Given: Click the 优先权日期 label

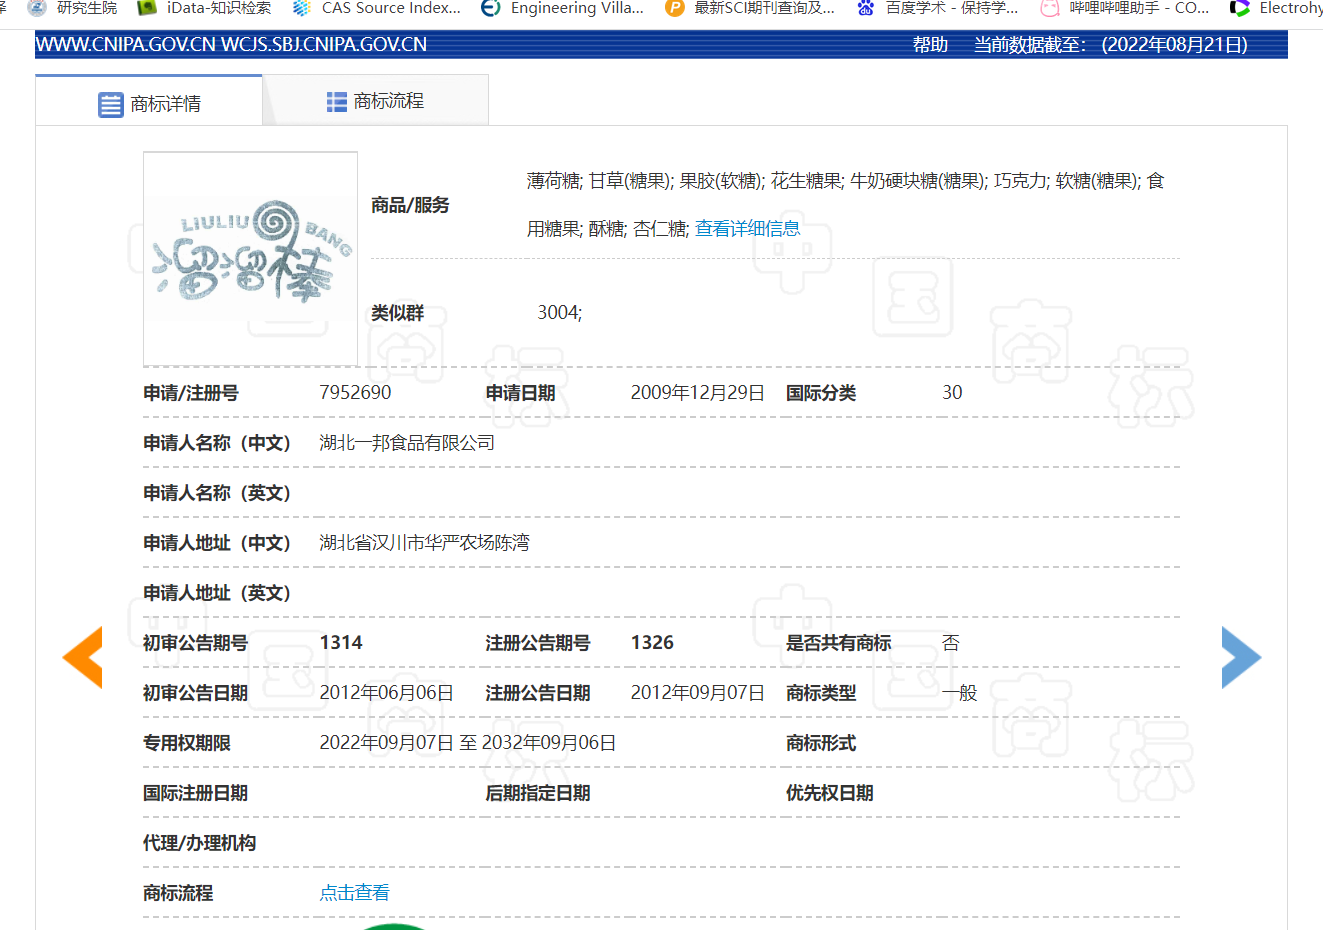Looking at the screenshot, I should [830, 793].
